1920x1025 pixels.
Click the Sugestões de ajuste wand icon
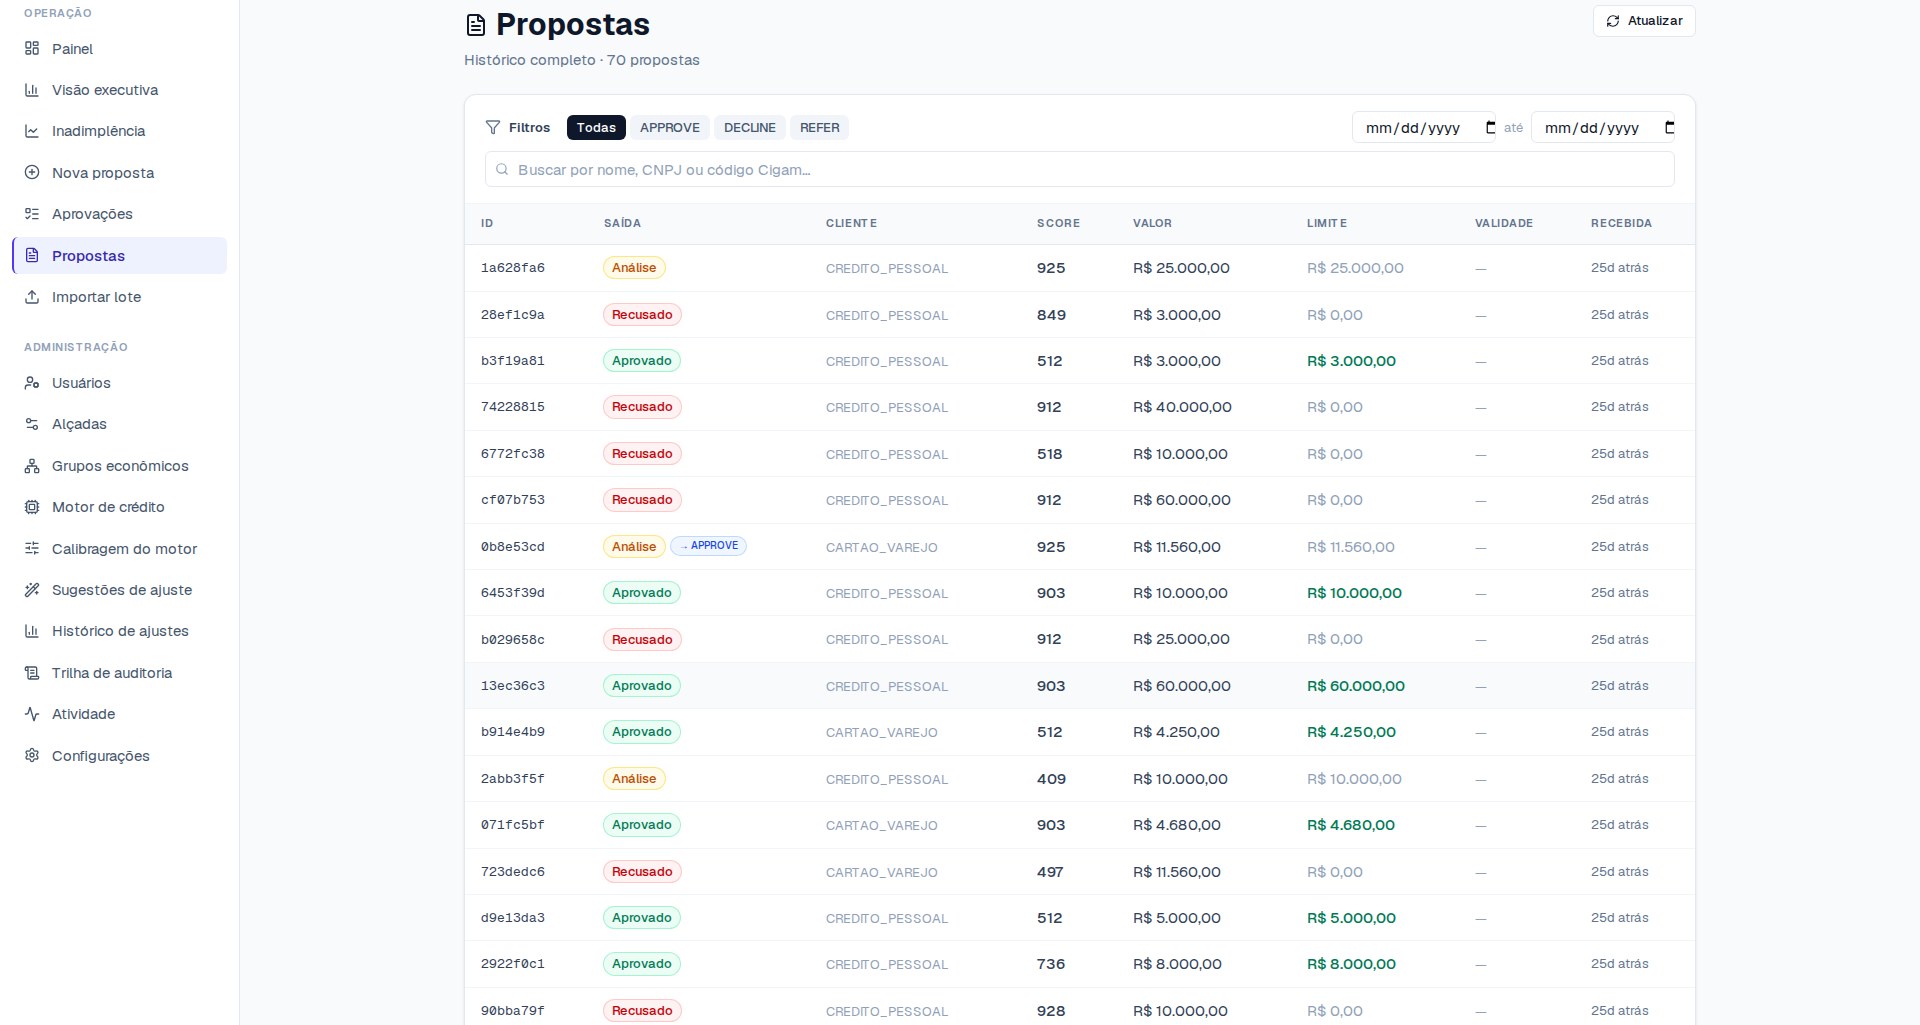click(x=32, y=590)
